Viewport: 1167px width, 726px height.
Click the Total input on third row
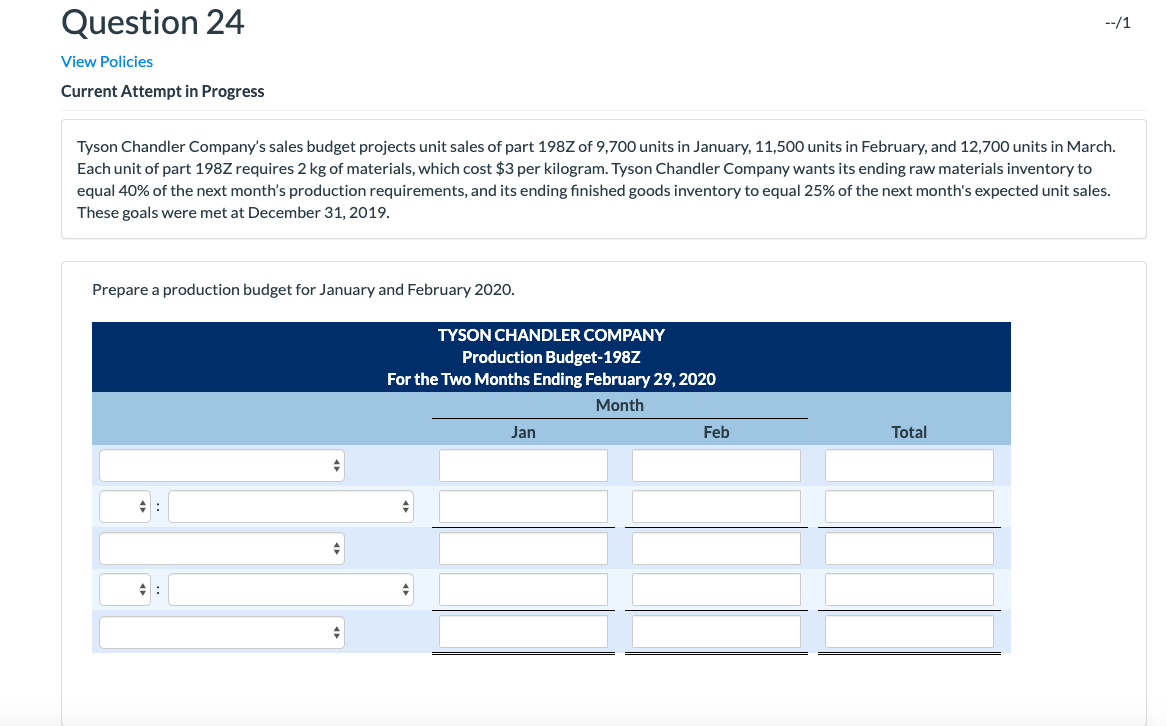(908, 547)
